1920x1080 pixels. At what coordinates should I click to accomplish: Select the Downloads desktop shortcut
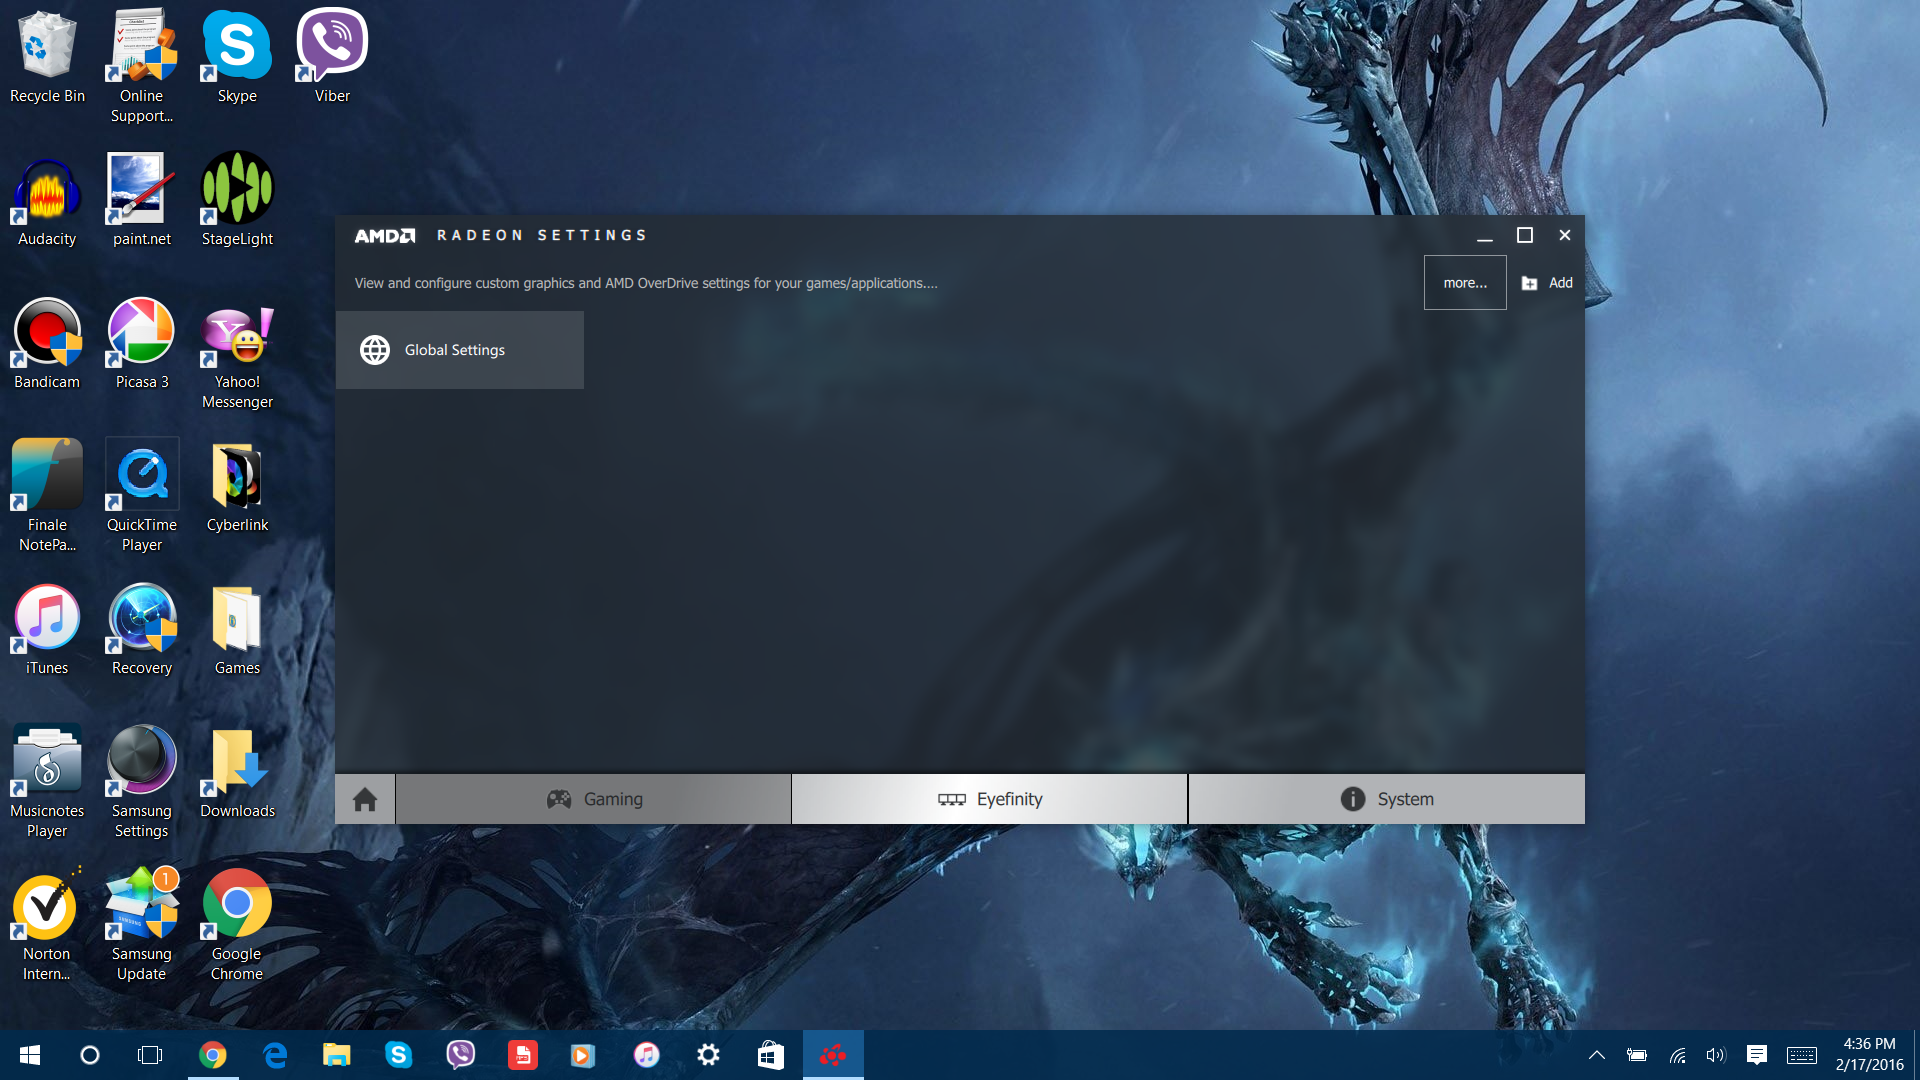[237, 773]
